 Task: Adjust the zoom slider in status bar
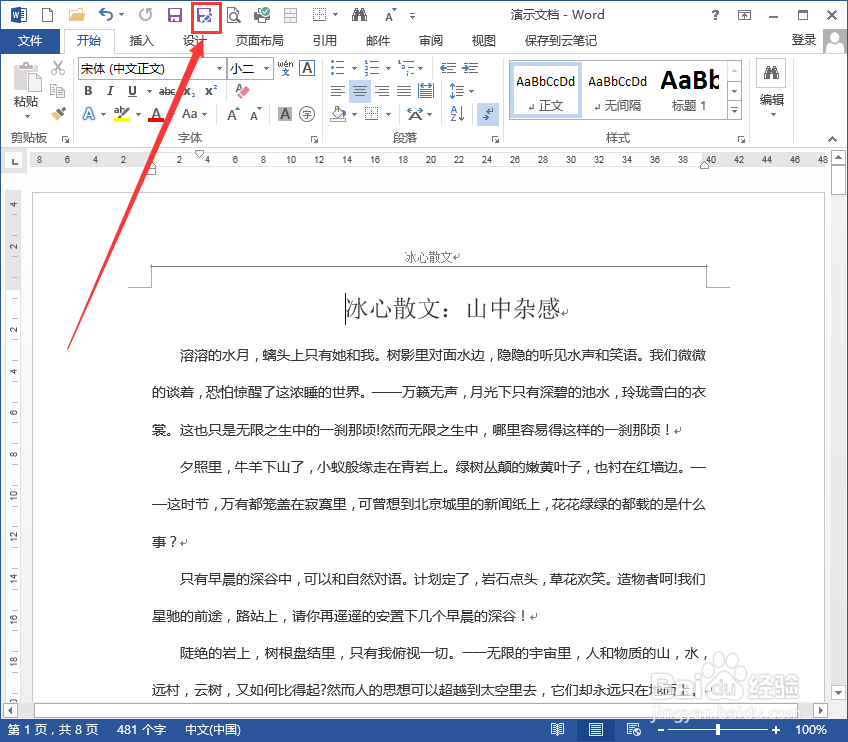click(718, 730)
